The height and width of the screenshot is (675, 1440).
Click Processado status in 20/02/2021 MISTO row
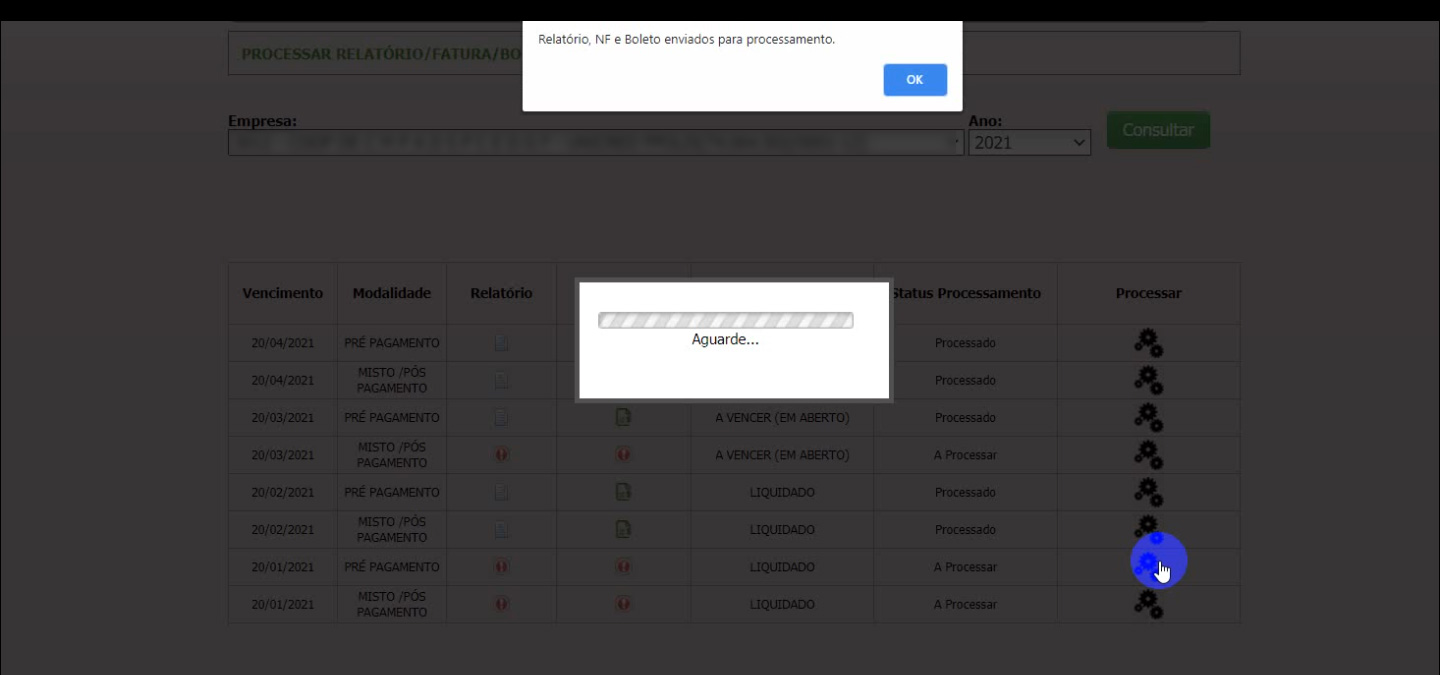click(965, 529)
